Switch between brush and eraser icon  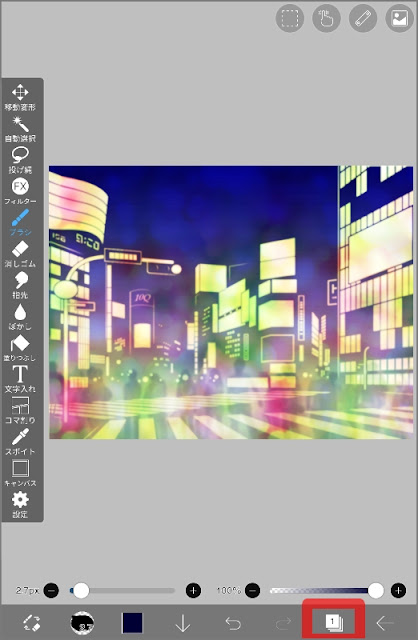coord(31,623)
